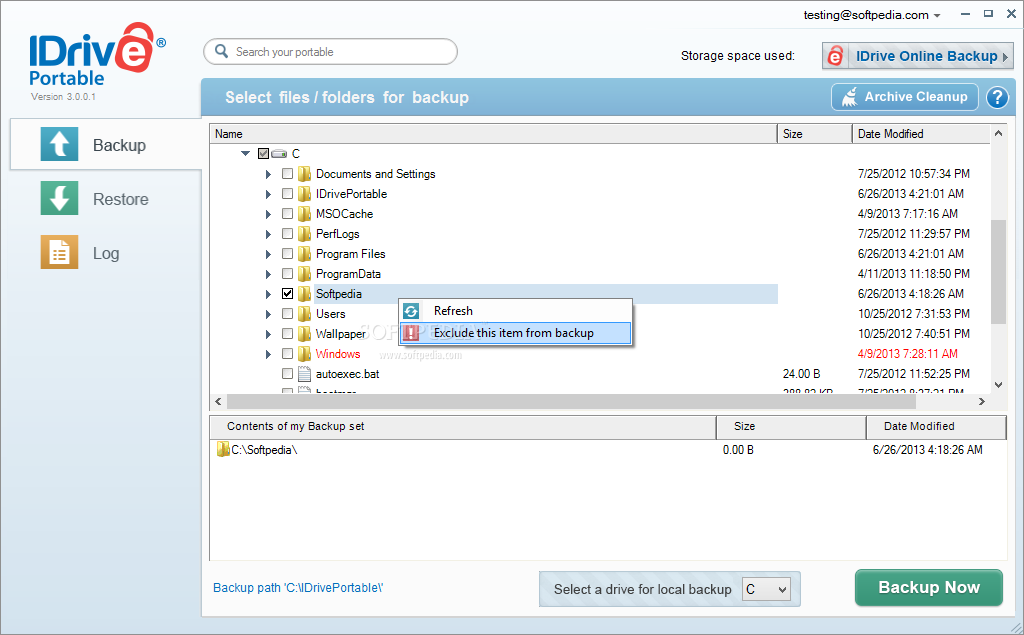This screenshot has height=635, width=1024.
Task: Check the MSOCache checkbox
Action: (287, 214)
